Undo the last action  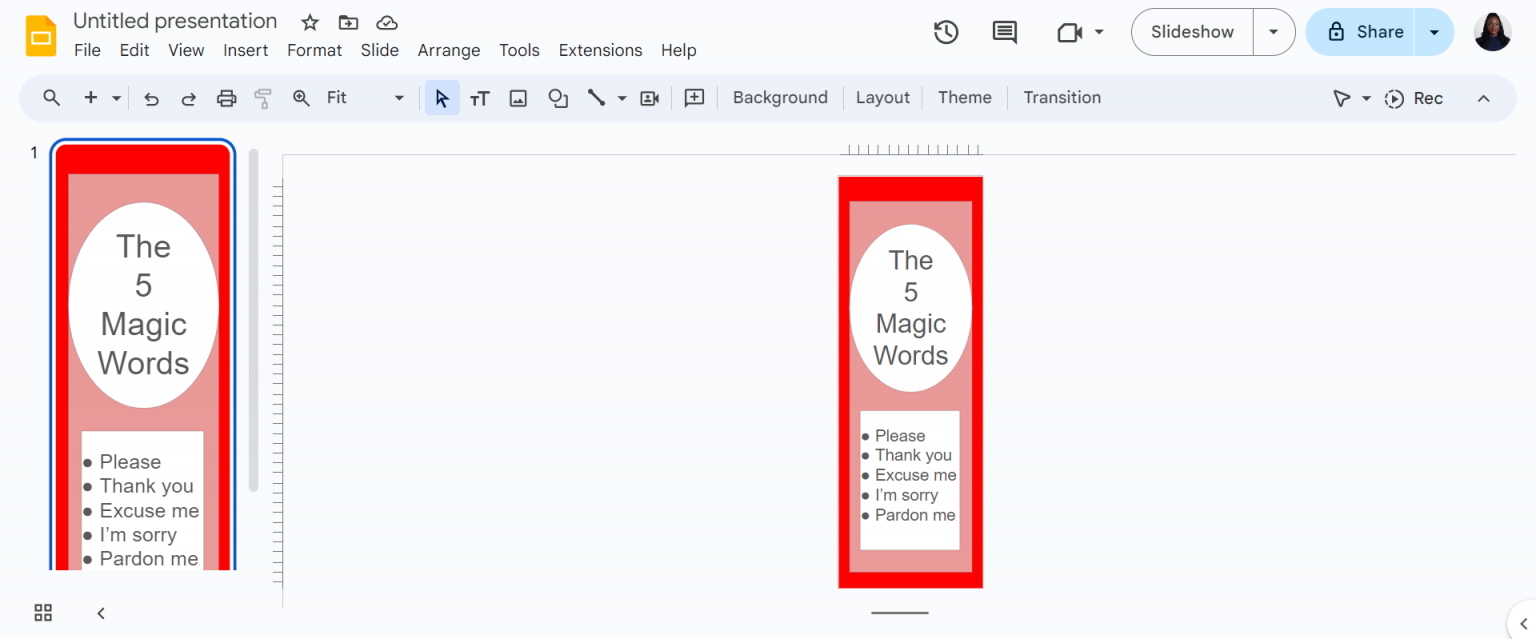tap(150, 97)
